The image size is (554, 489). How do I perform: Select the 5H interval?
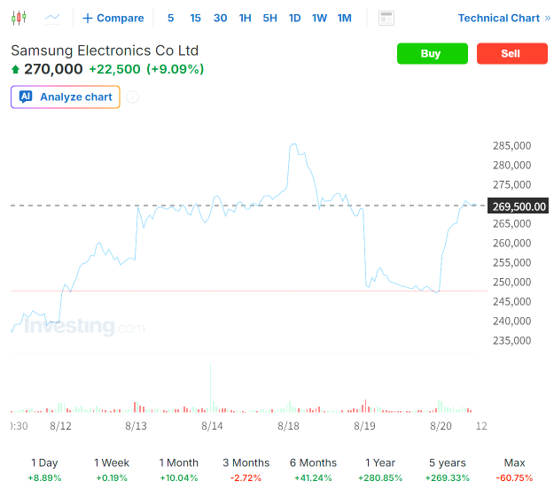(270, 18)
